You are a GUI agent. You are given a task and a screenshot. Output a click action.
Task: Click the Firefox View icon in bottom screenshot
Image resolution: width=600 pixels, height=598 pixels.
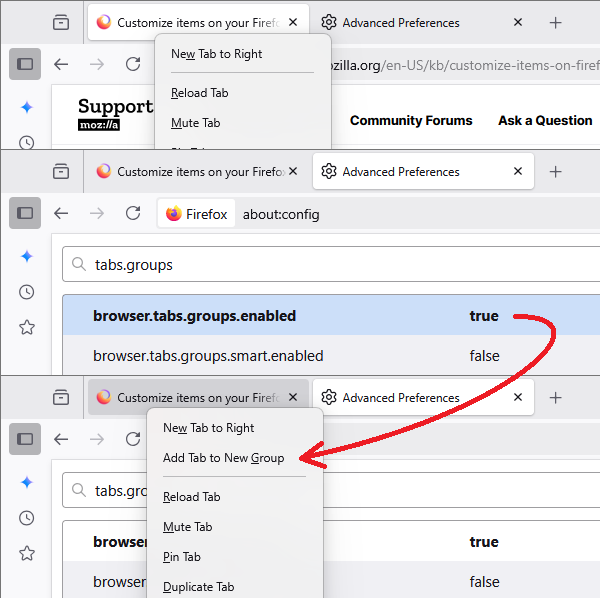tap(61, 397)
